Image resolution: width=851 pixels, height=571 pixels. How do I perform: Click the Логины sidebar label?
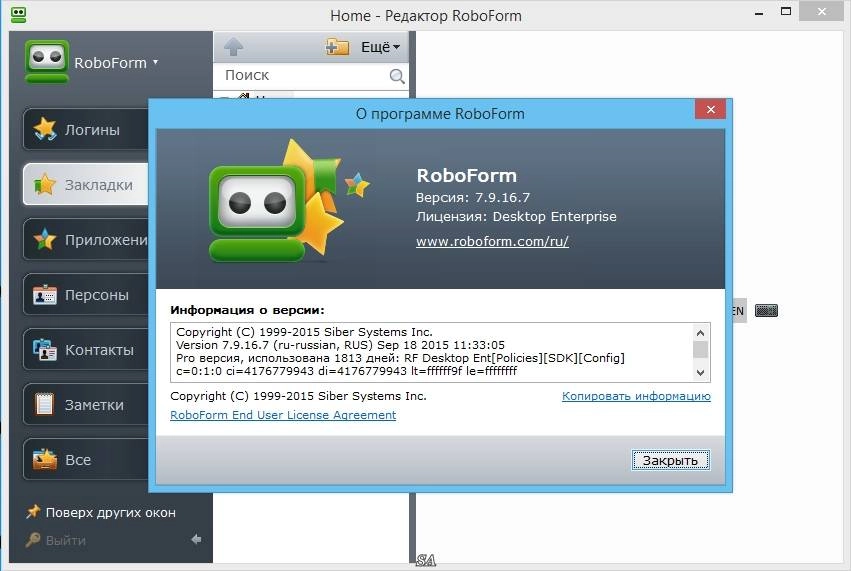click(92, 130)
